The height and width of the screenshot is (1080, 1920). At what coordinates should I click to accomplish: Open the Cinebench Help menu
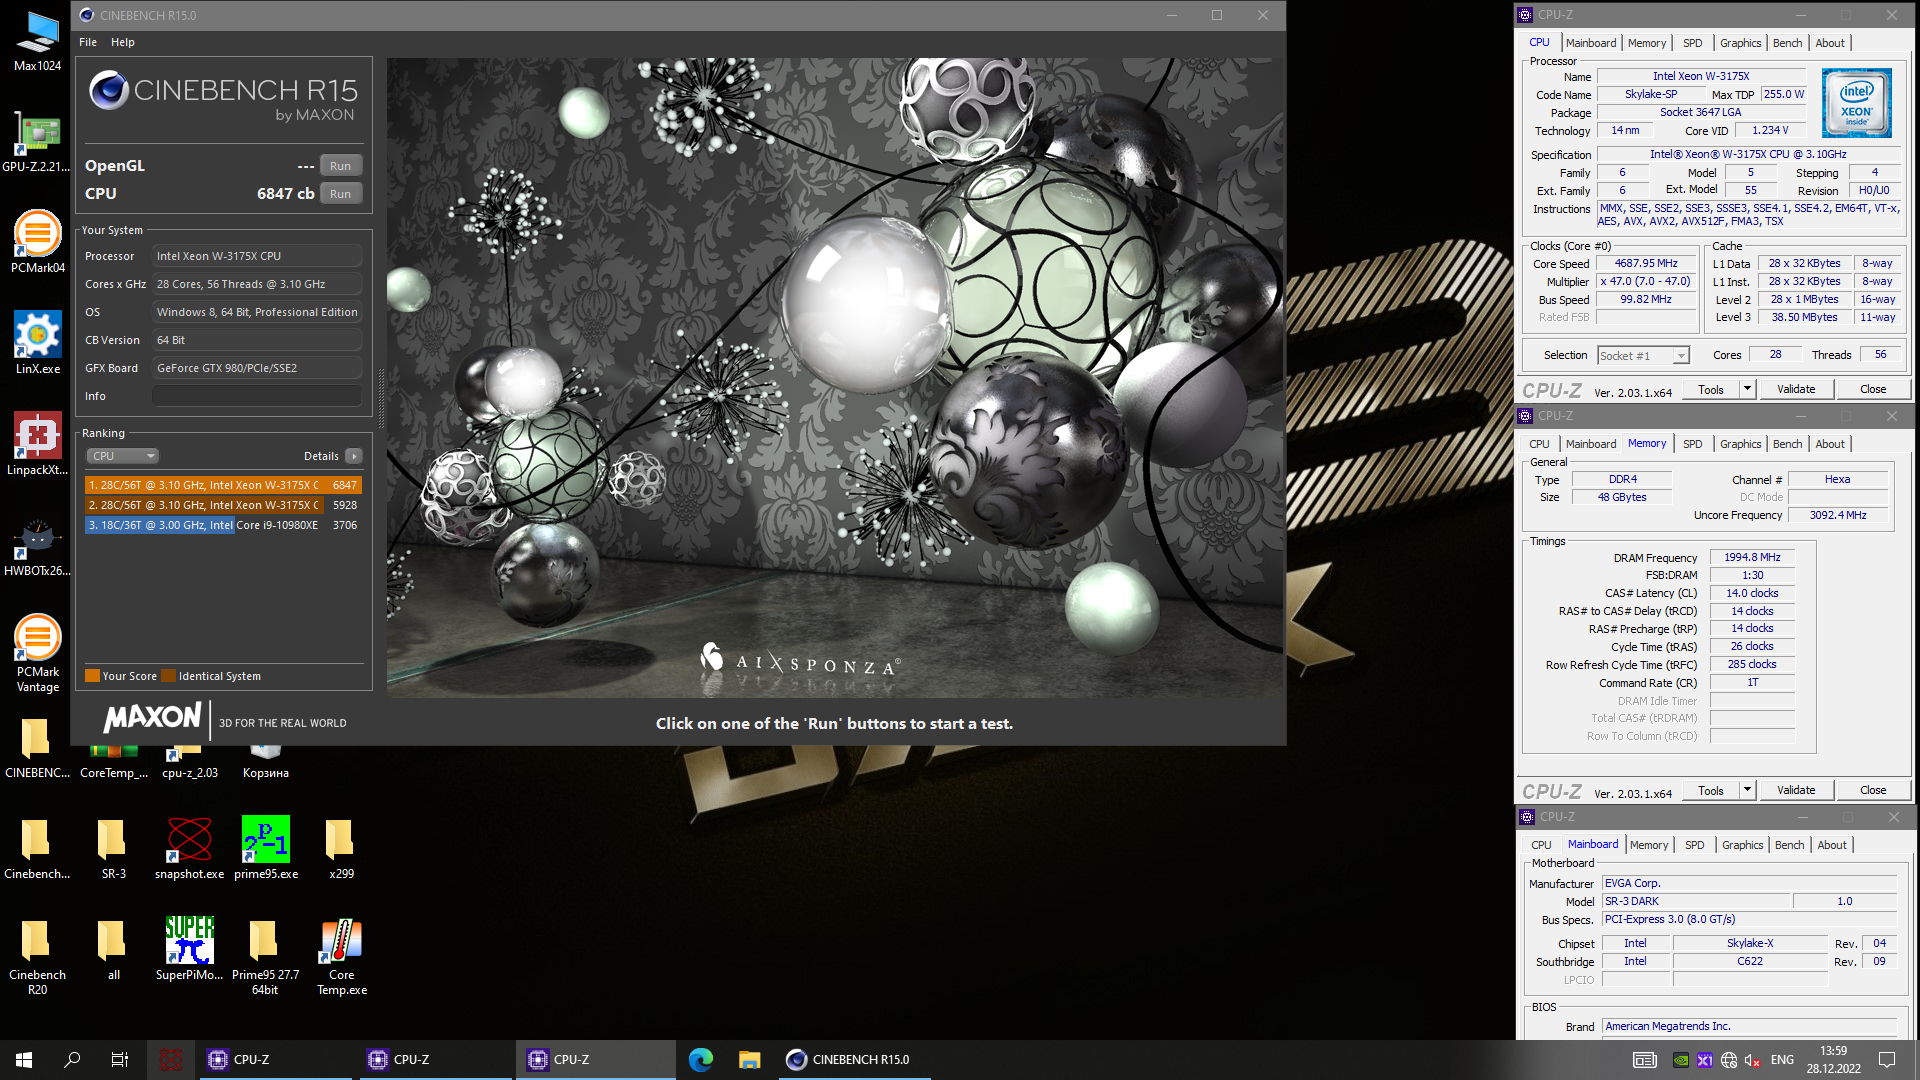pyautogui.click(x=122, y=42)
